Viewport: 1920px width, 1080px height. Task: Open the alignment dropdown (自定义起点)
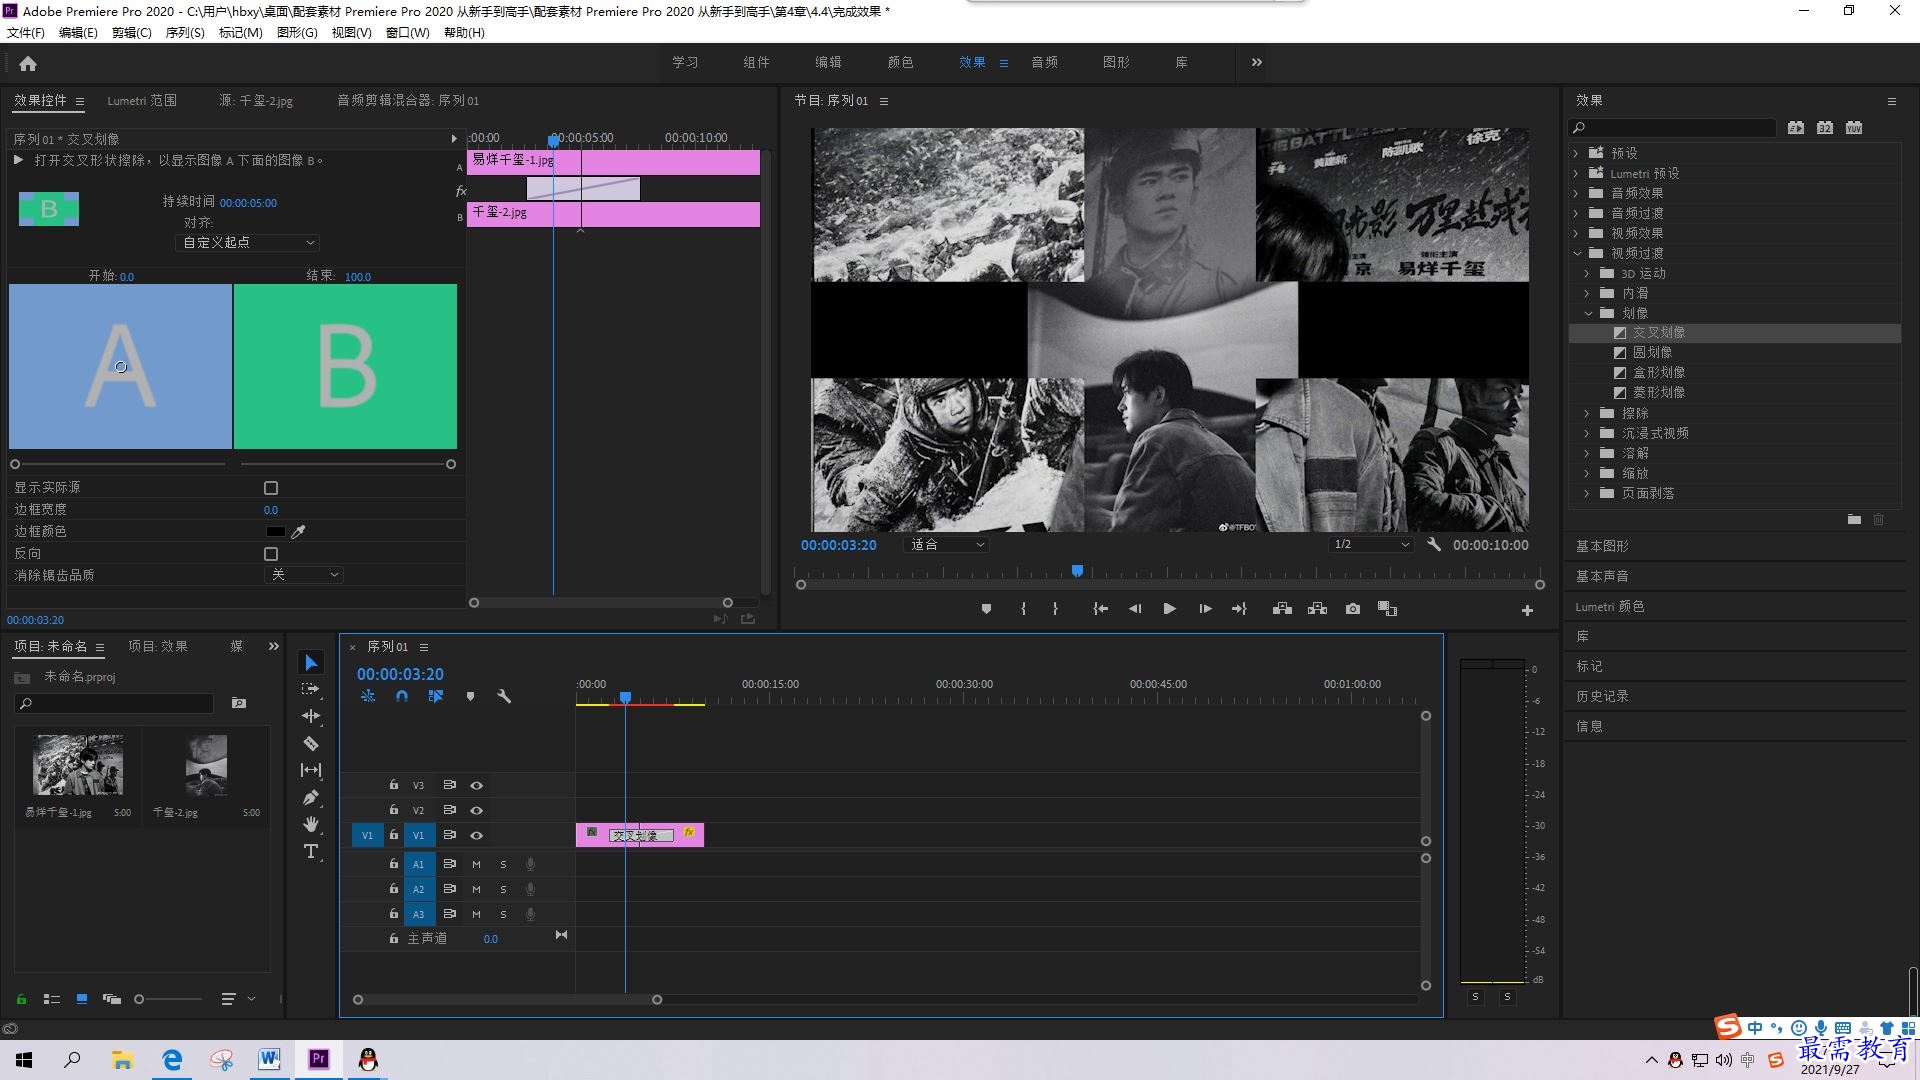coord(247,243)
